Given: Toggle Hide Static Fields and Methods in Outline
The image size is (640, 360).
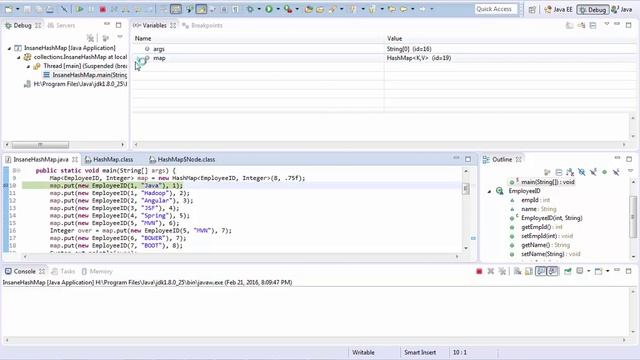Looking at the screenshot, I should click(x=593, y=172).
